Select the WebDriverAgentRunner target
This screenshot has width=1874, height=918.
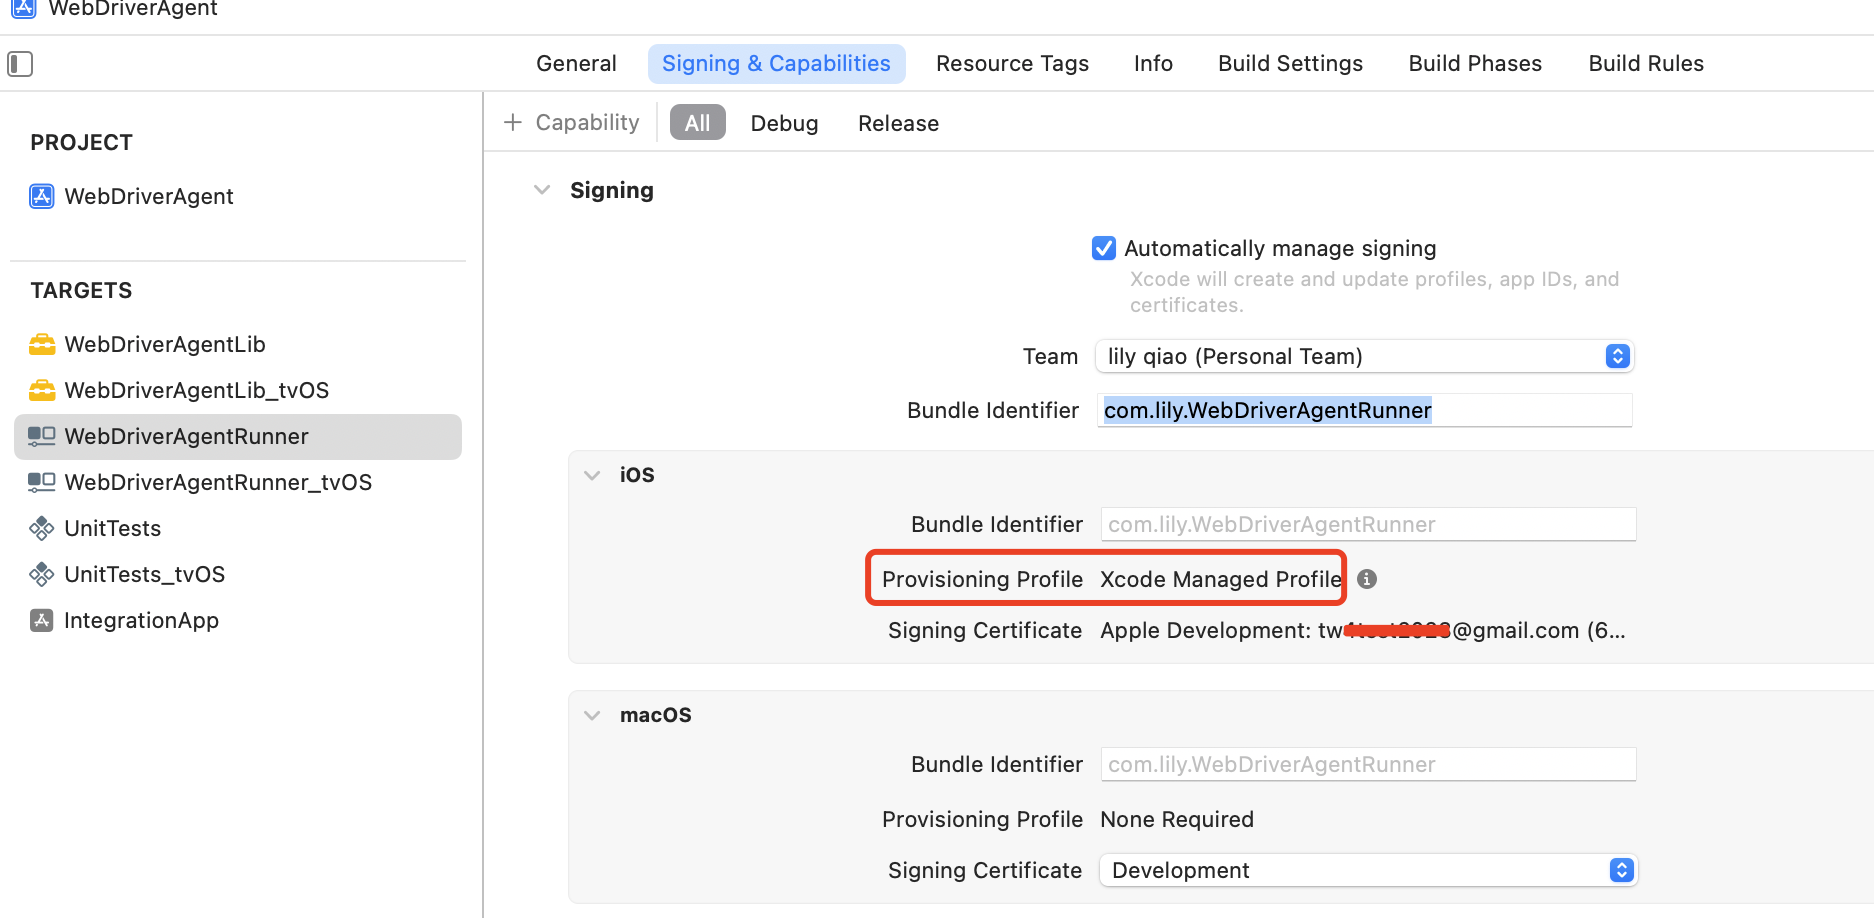click(238, 436)
